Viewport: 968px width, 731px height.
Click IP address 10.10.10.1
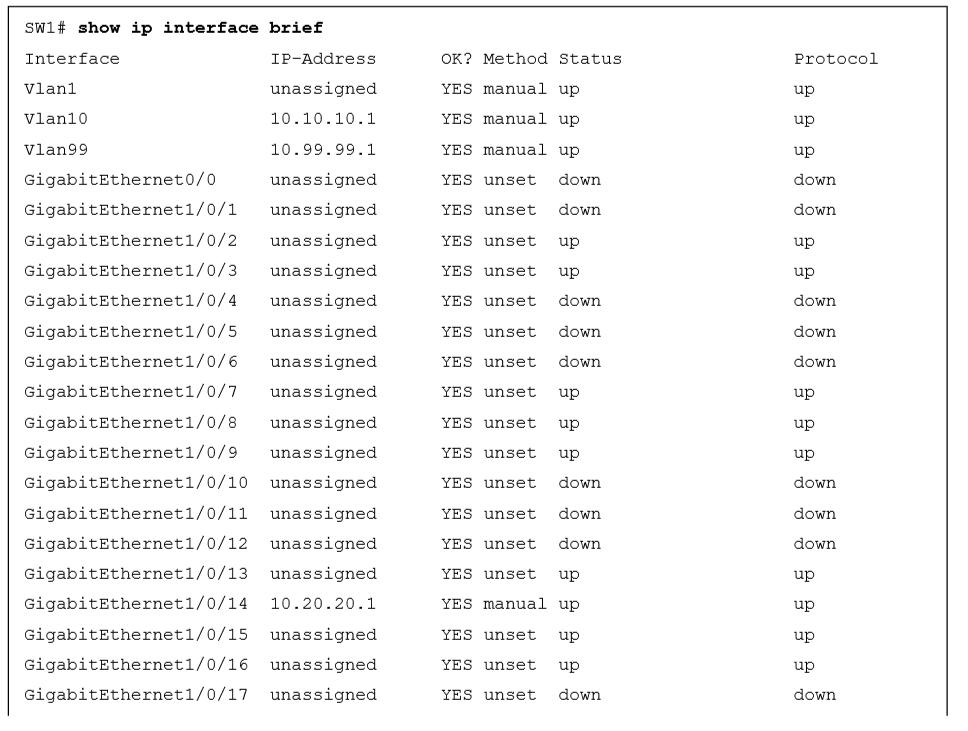[x=323, y=119]
